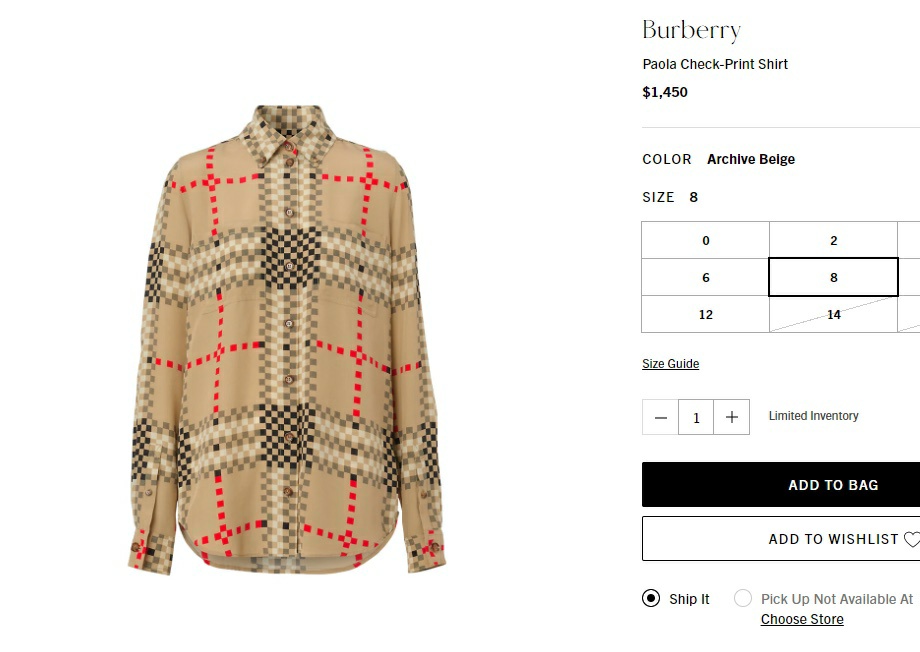Screen dimensions: 920x652
Task: Select the Pick Up radio button
Action: 743,598
